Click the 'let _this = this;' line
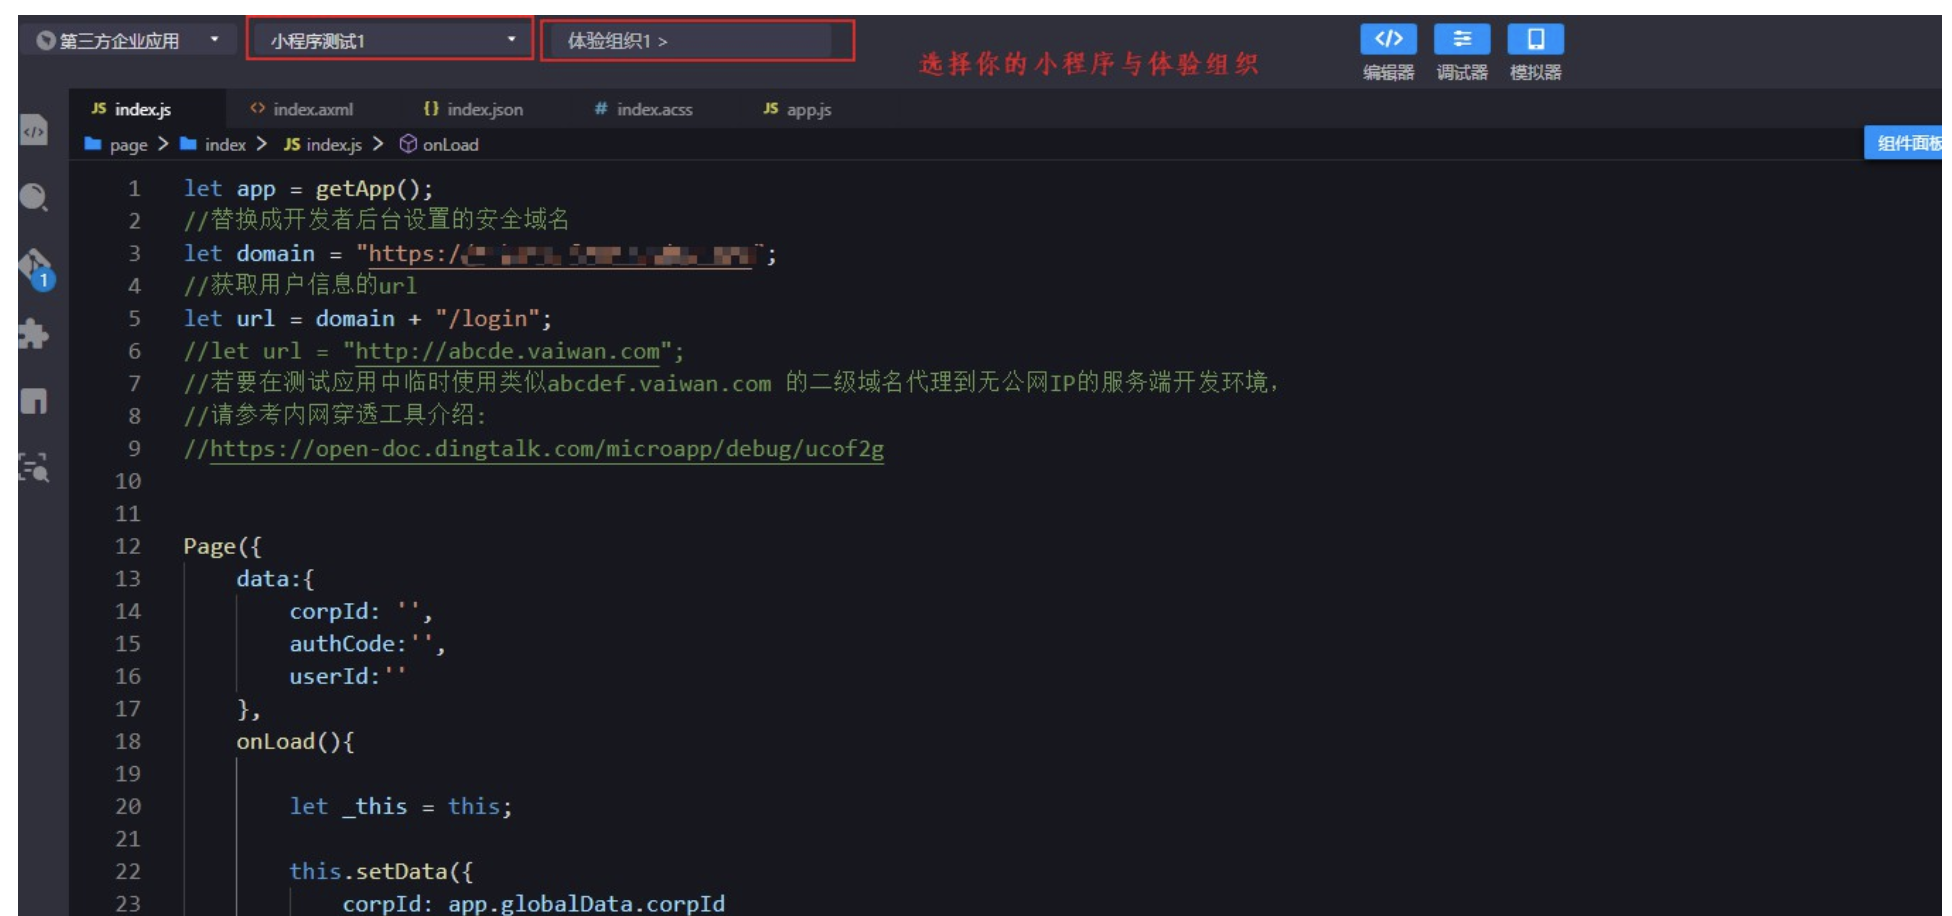This screenshot has width=1952, height=916. pos(401,806)
